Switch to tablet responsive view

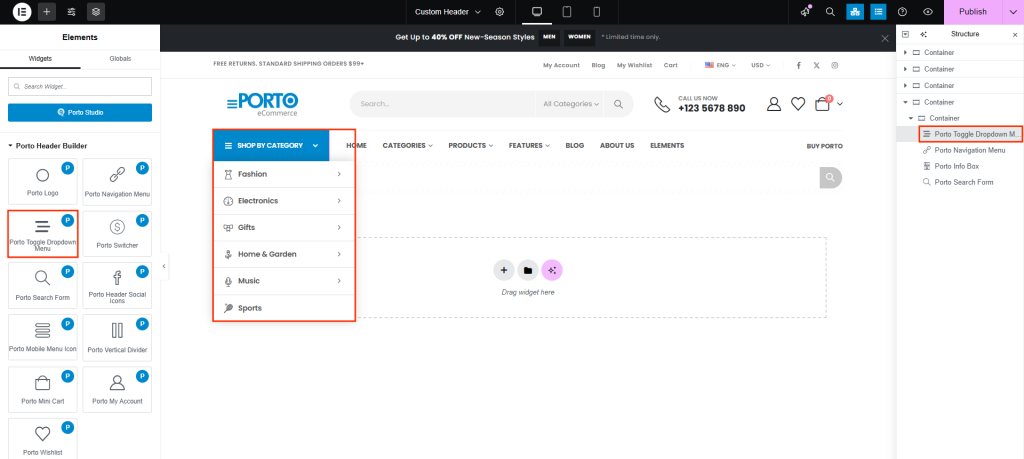(x=567, y=12)
